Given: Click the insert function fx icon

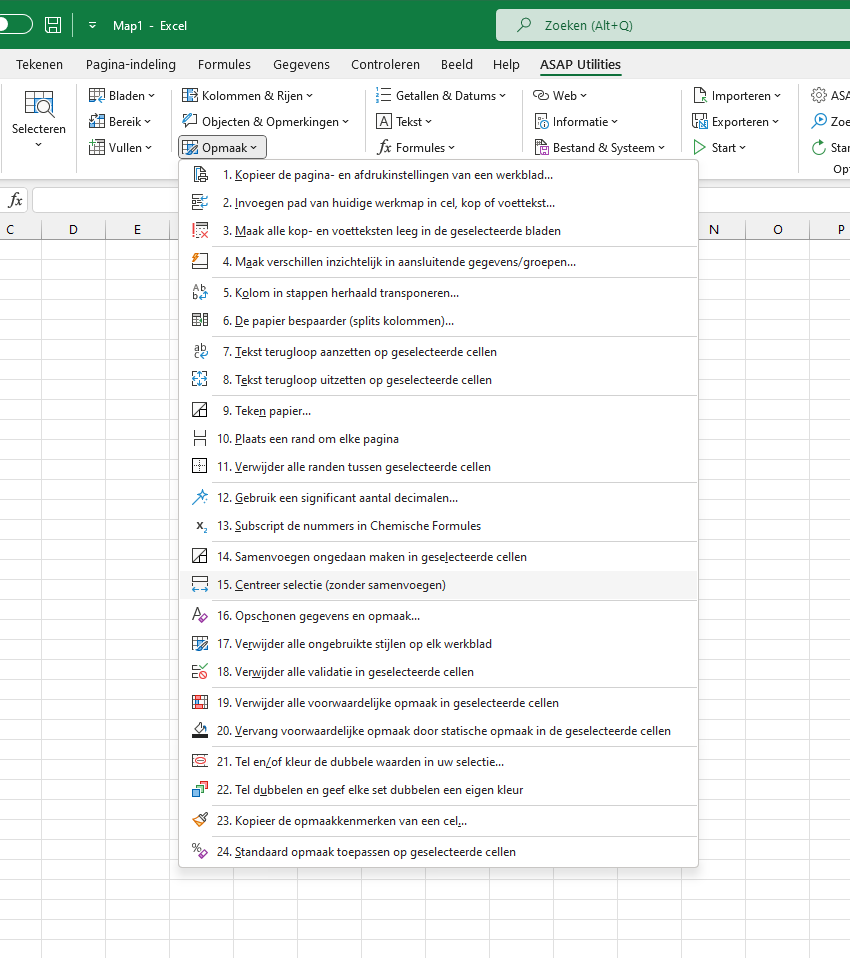Looking at the screenshot, I should coord(15,200).
